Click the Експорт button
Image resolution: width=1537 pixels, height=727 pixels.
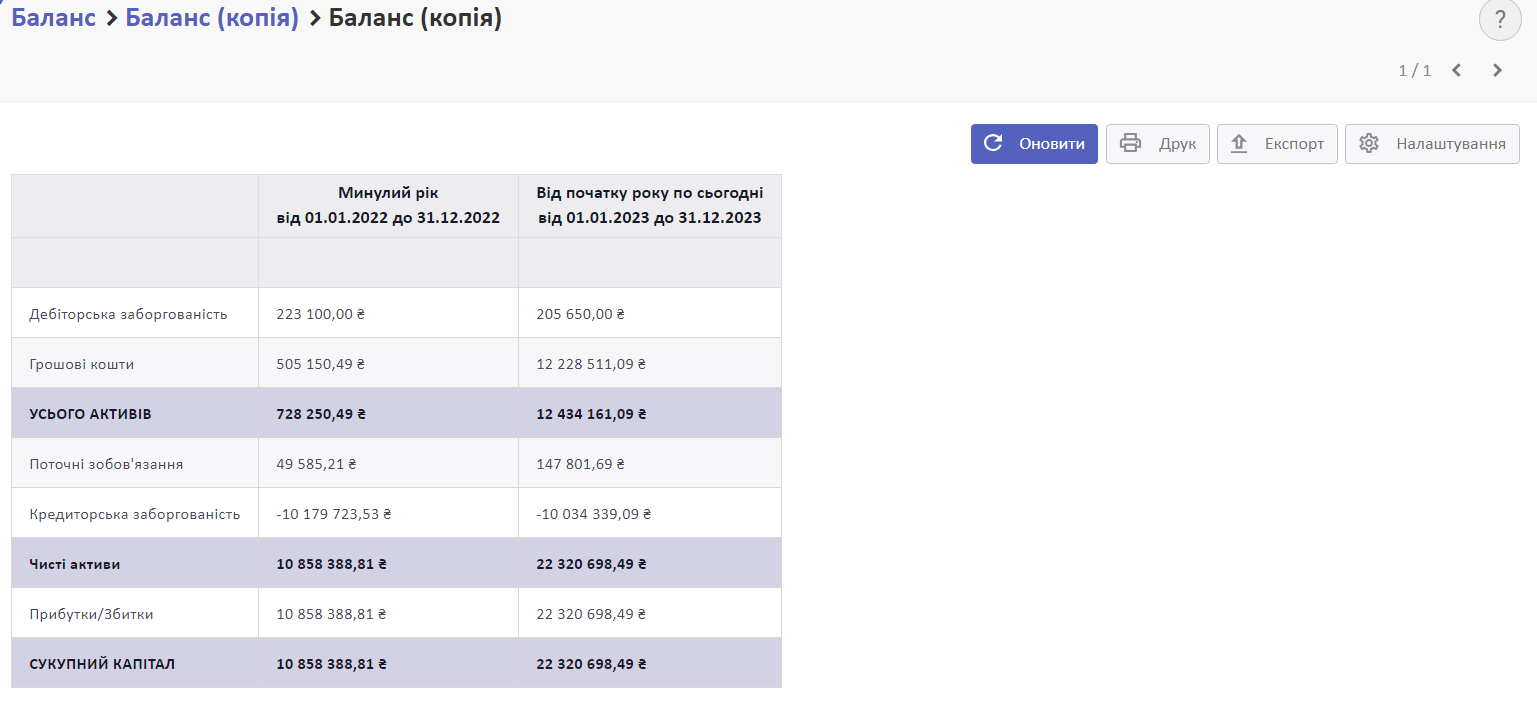(1277, 144)
